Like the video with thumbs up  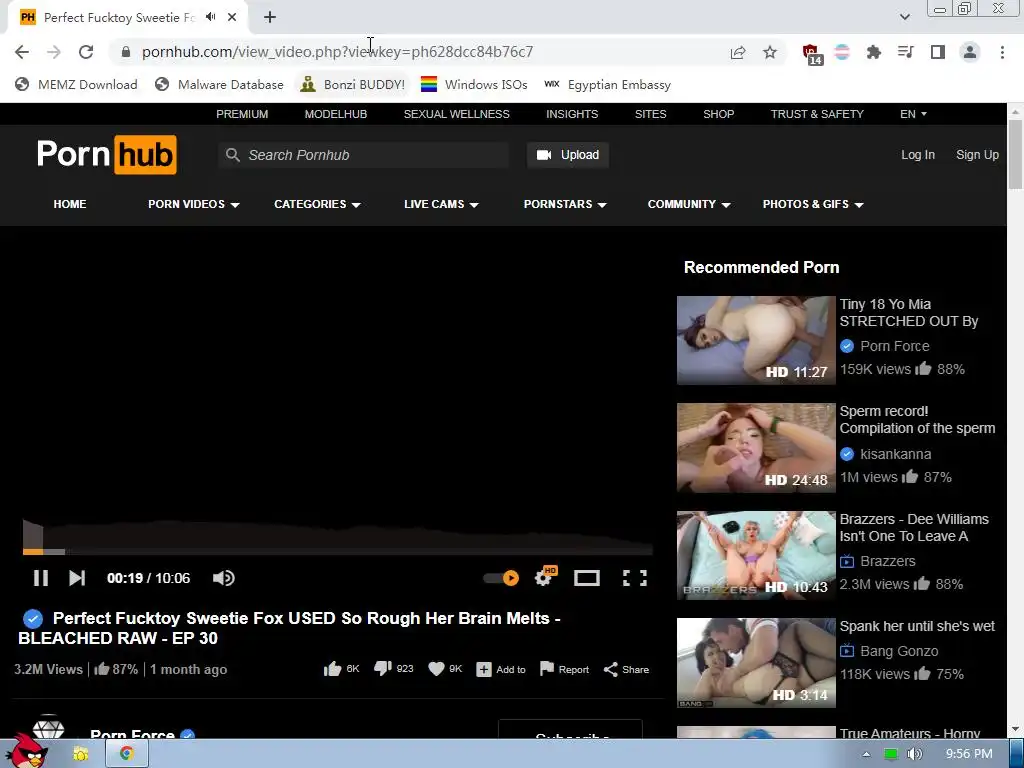332,669
